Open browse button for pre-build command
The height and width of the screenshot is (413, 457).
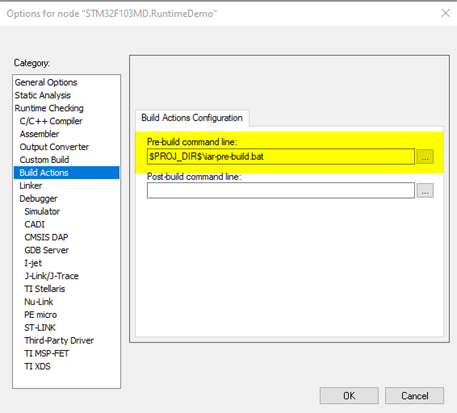(425, 157)
